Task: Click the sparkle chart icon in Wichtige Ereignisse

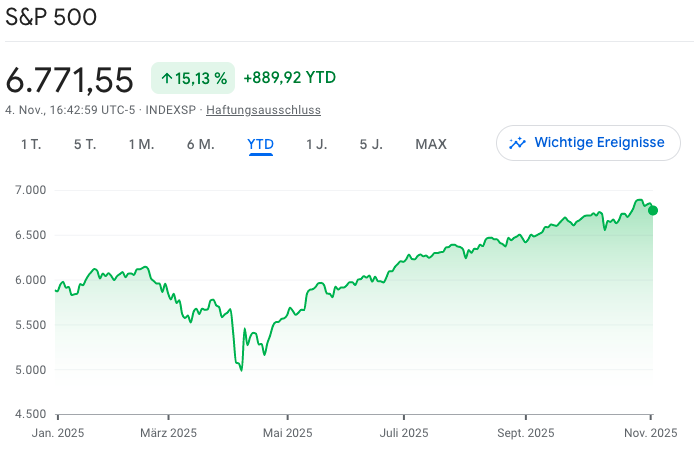Action: [x=517, y=143]
